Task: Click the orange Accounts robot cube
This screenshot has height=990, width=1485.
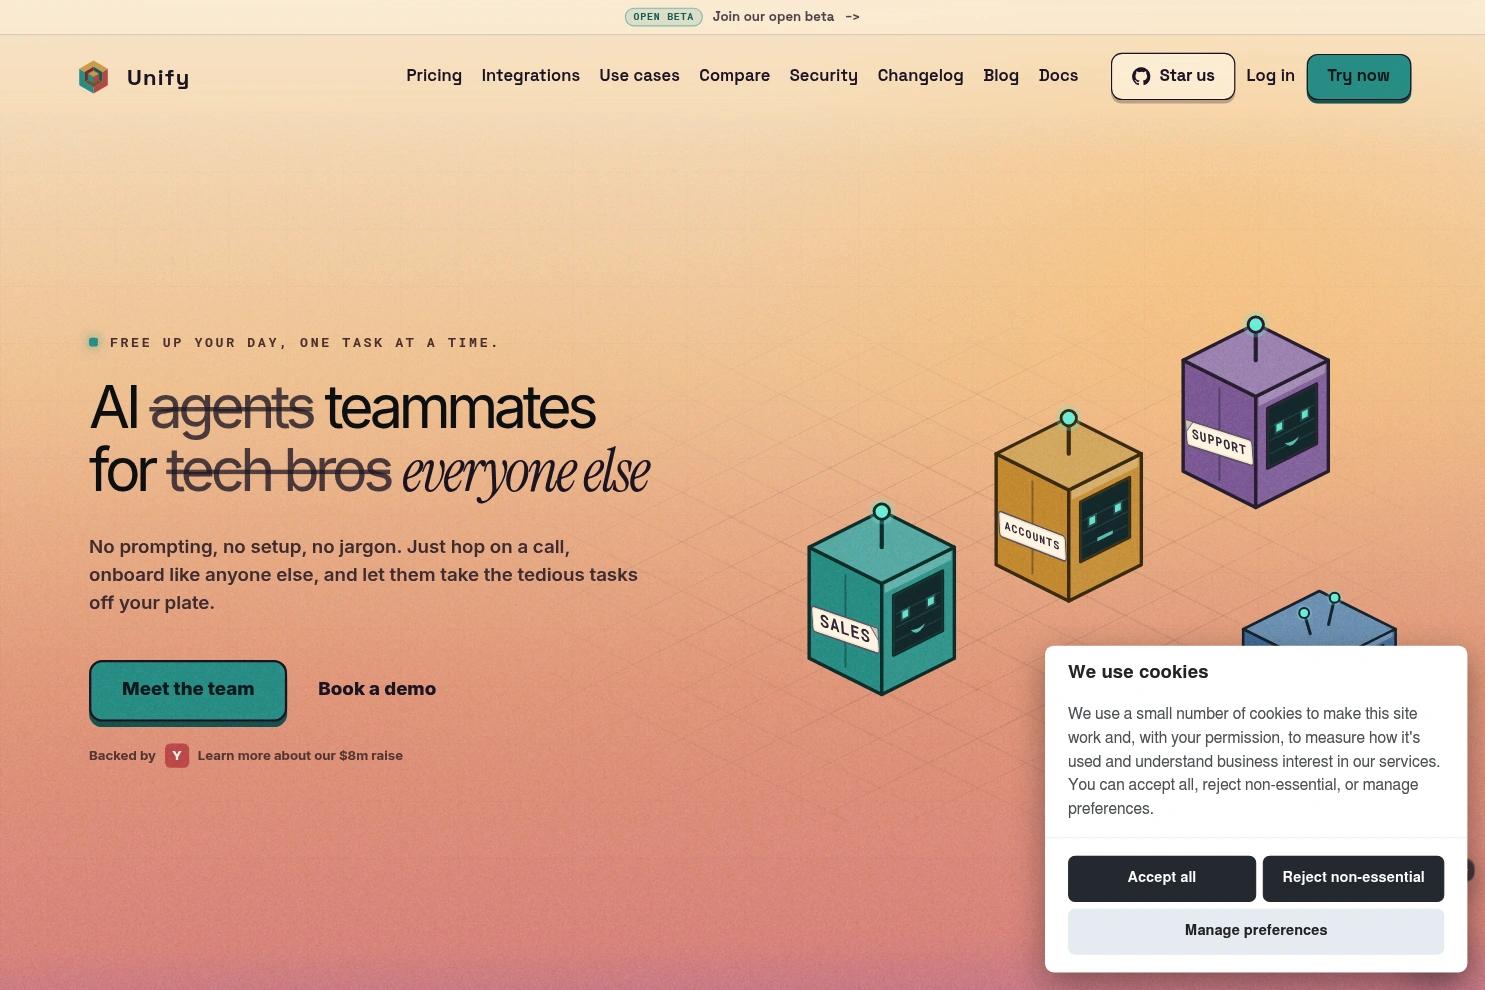Action: pyautogui.click(x=1068, y=506)
